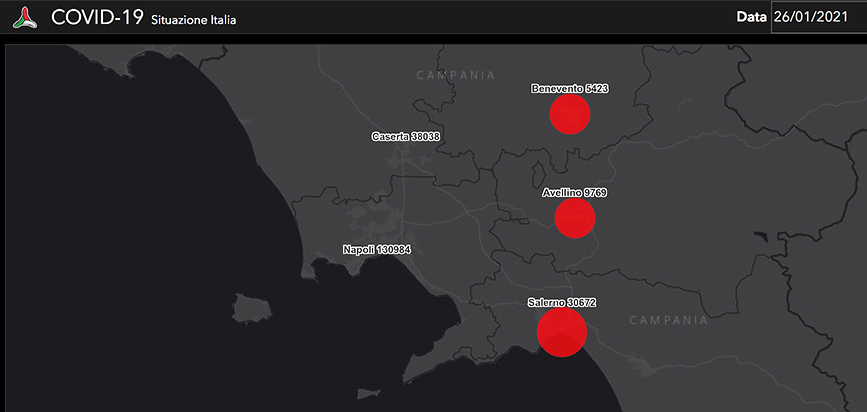Select the Benevento red circle marker
Image resolution: width=867 pixels, height=412 pixels.
tap(570, 114)
